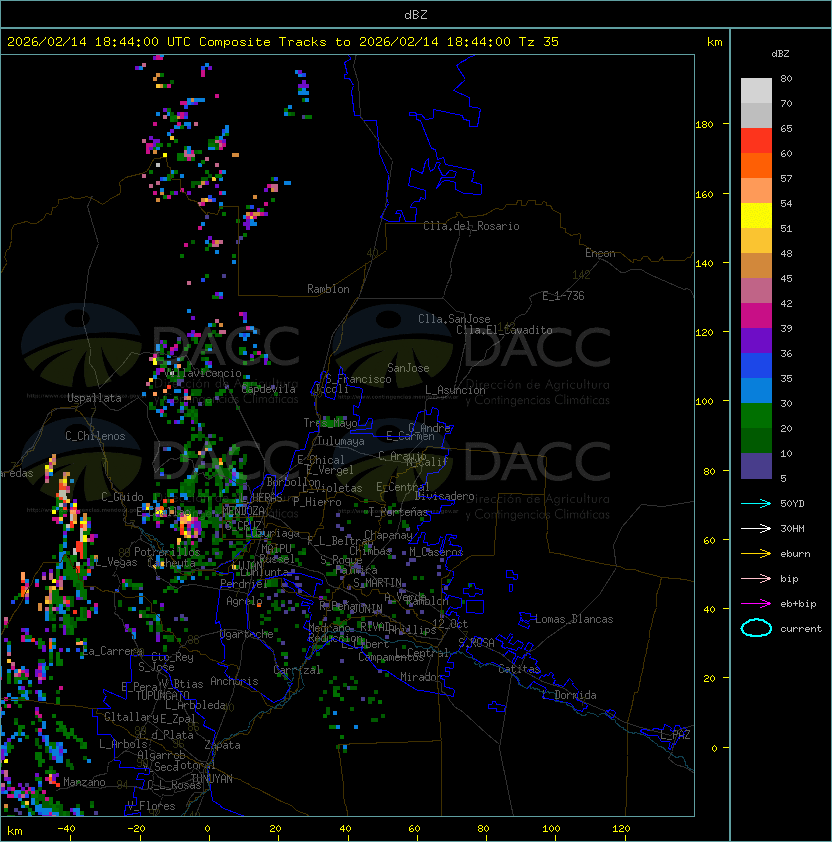Viewport: 832px width, 842px height.
Task: Click the 'SanJose' map label
Action: 408,368
